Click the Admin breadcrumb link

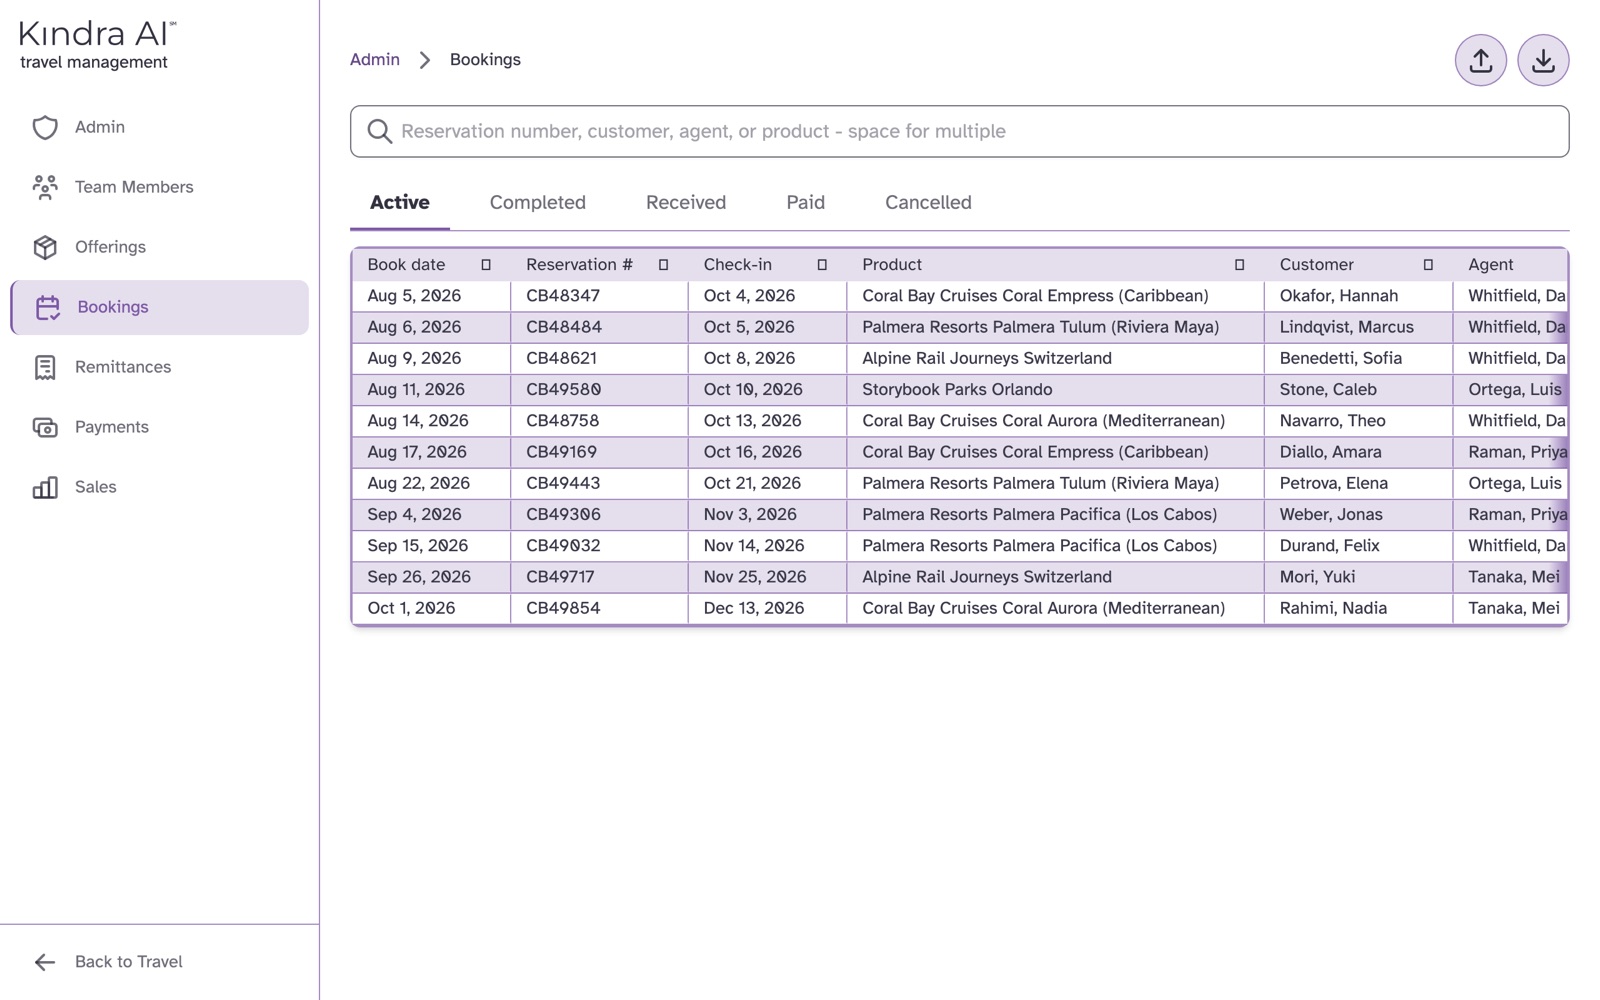(375, 60)
